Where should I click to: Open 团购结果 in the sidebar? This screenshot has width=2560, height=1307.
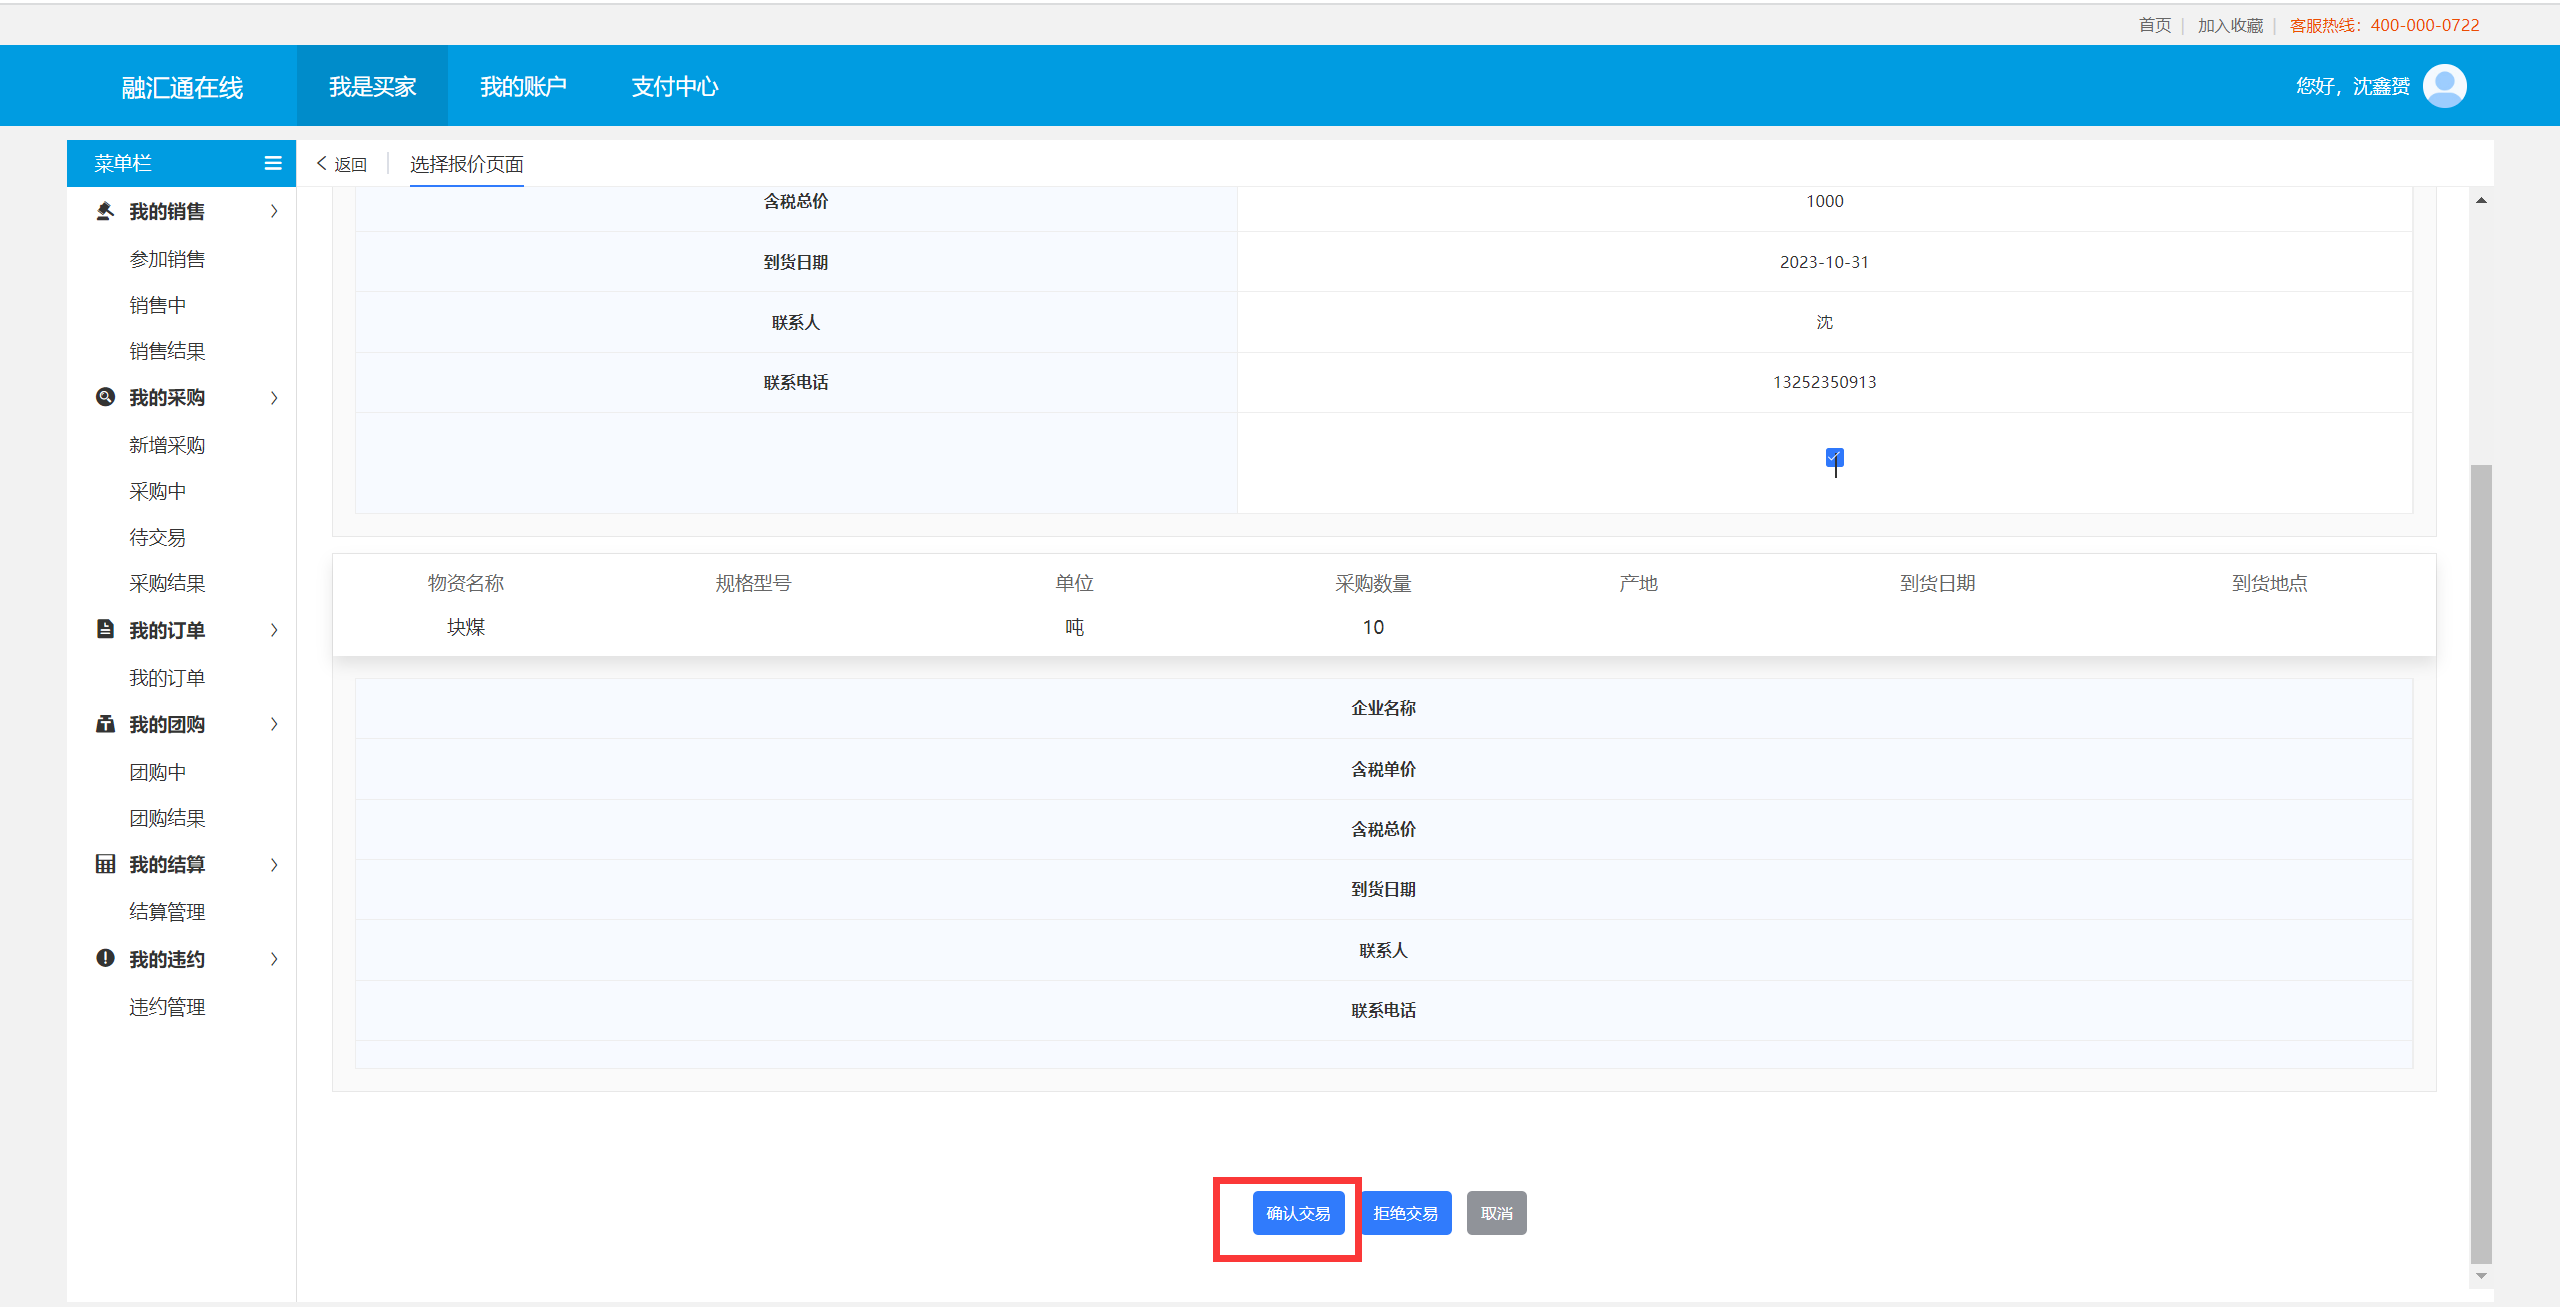pos(167,818)
